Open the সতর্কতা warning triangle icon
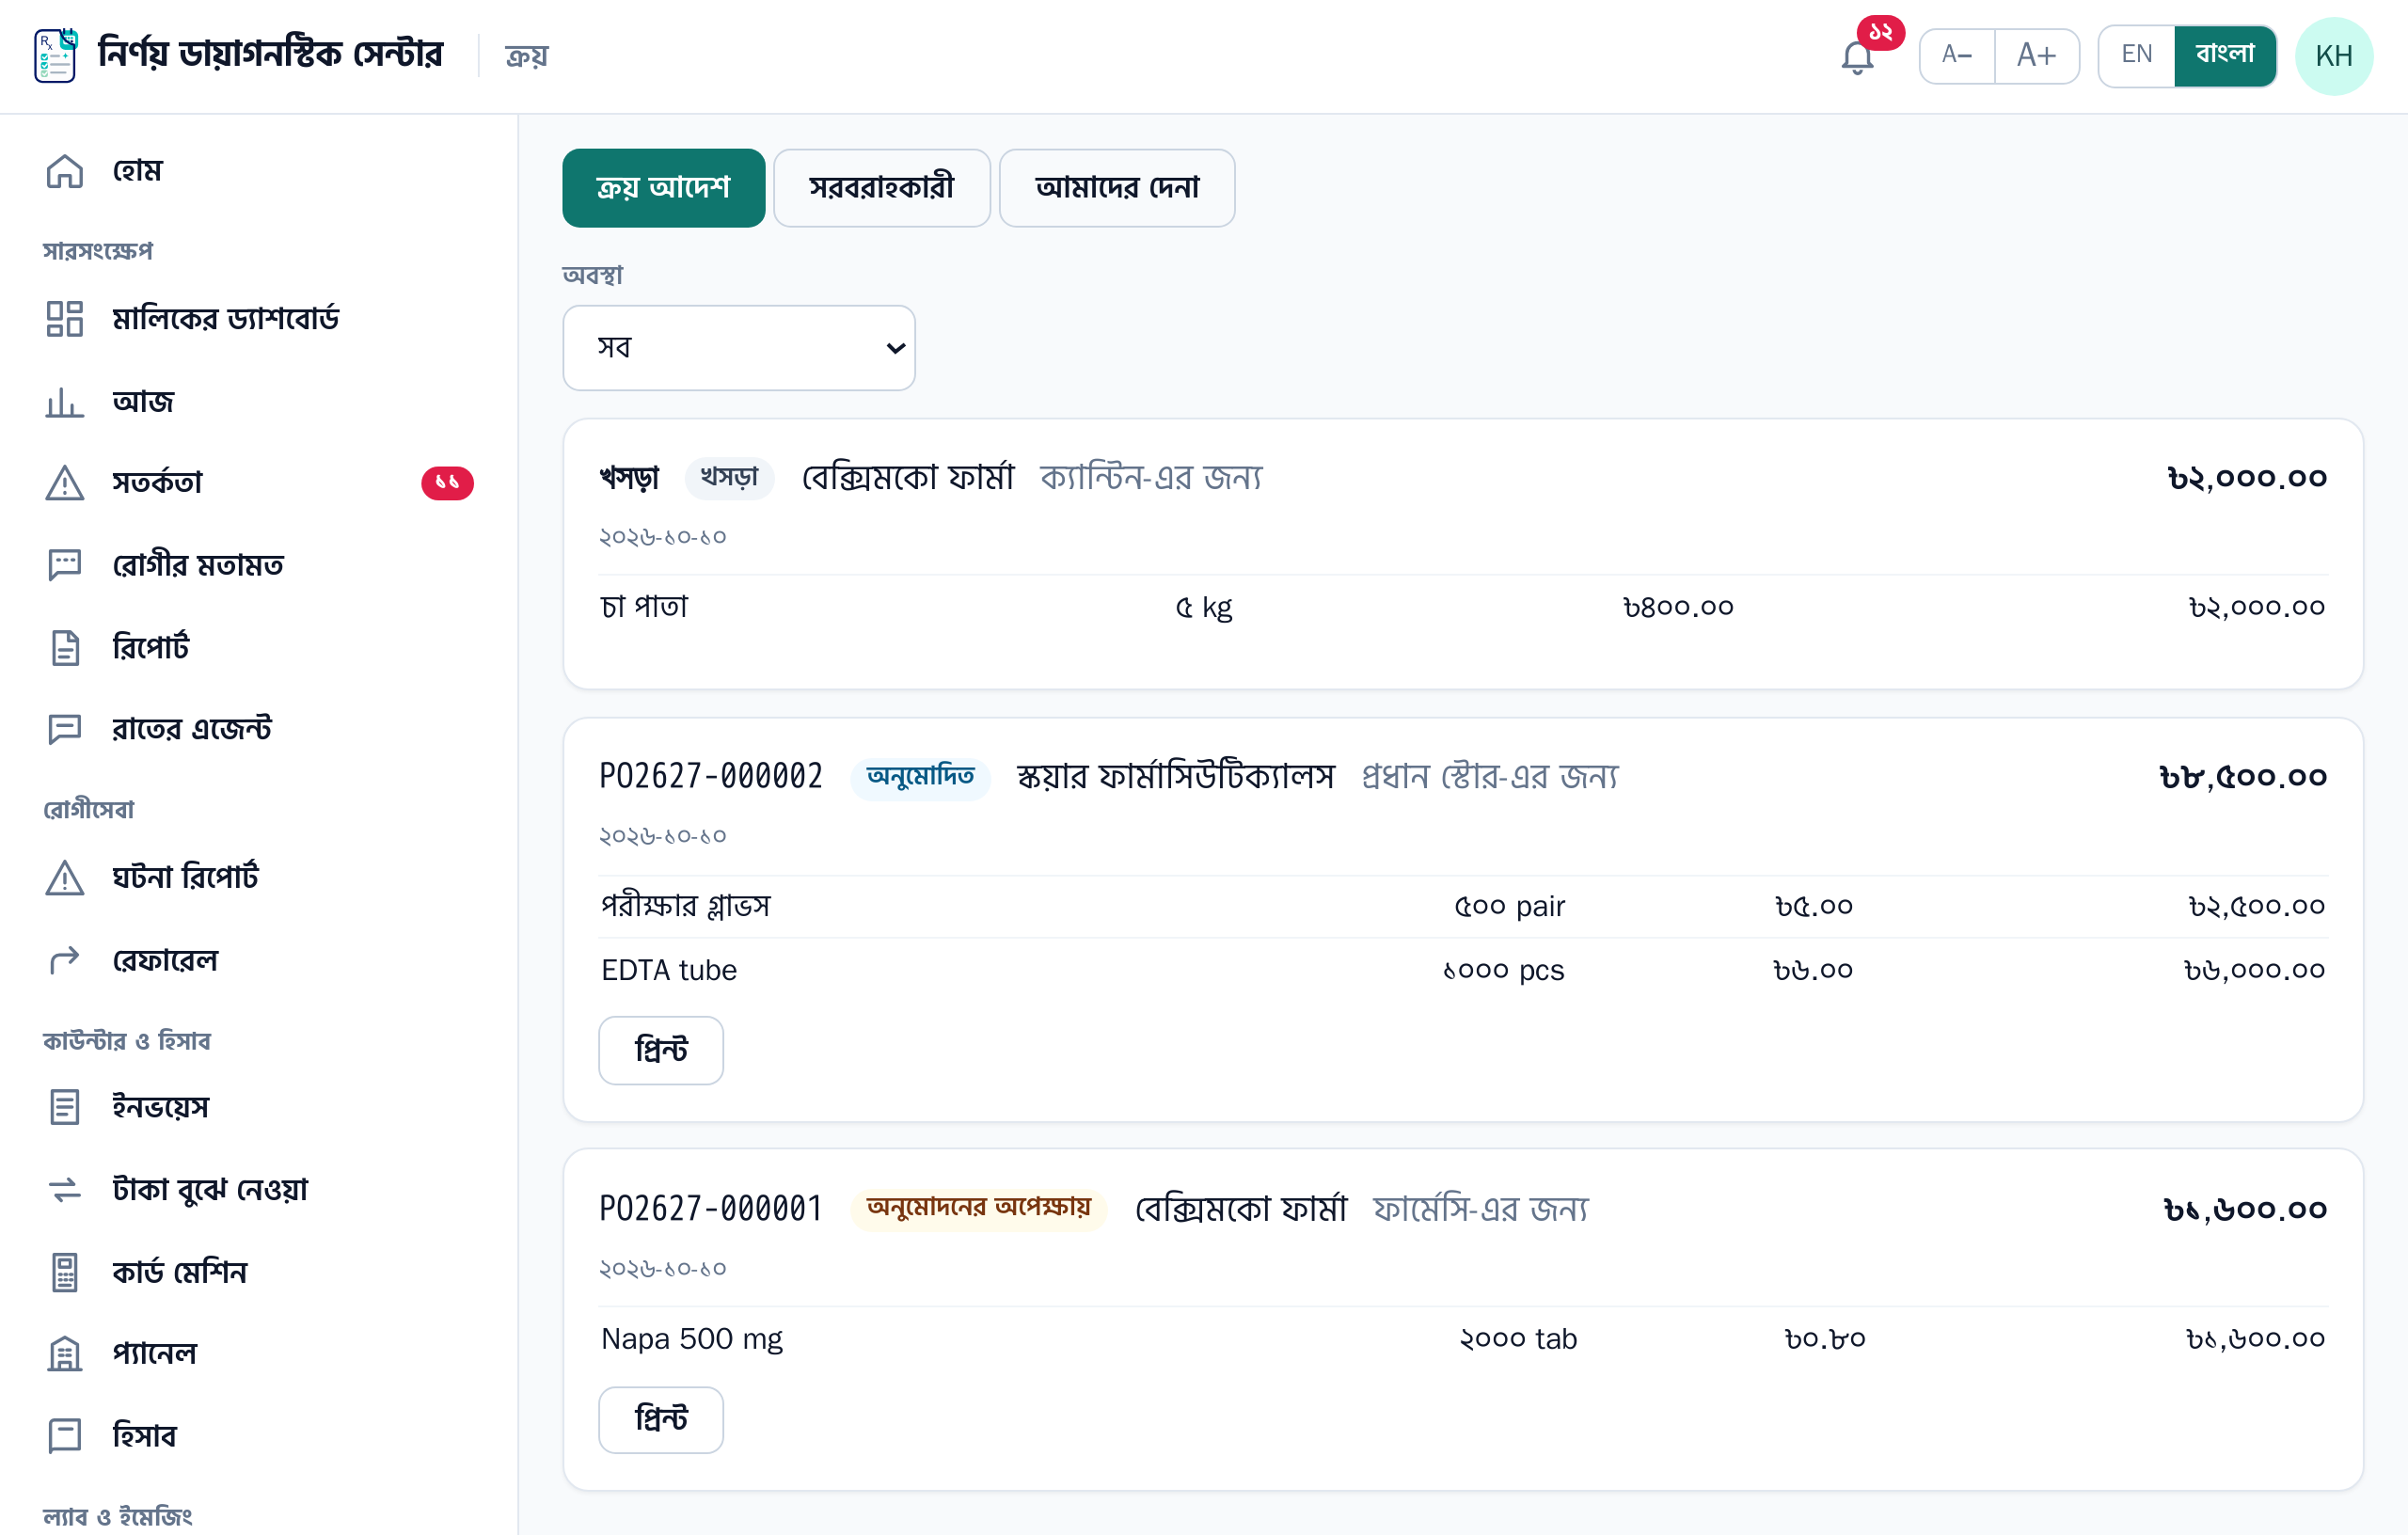Image resolution: width=2408 pixels, height=1535 pixels. (65, 483)
